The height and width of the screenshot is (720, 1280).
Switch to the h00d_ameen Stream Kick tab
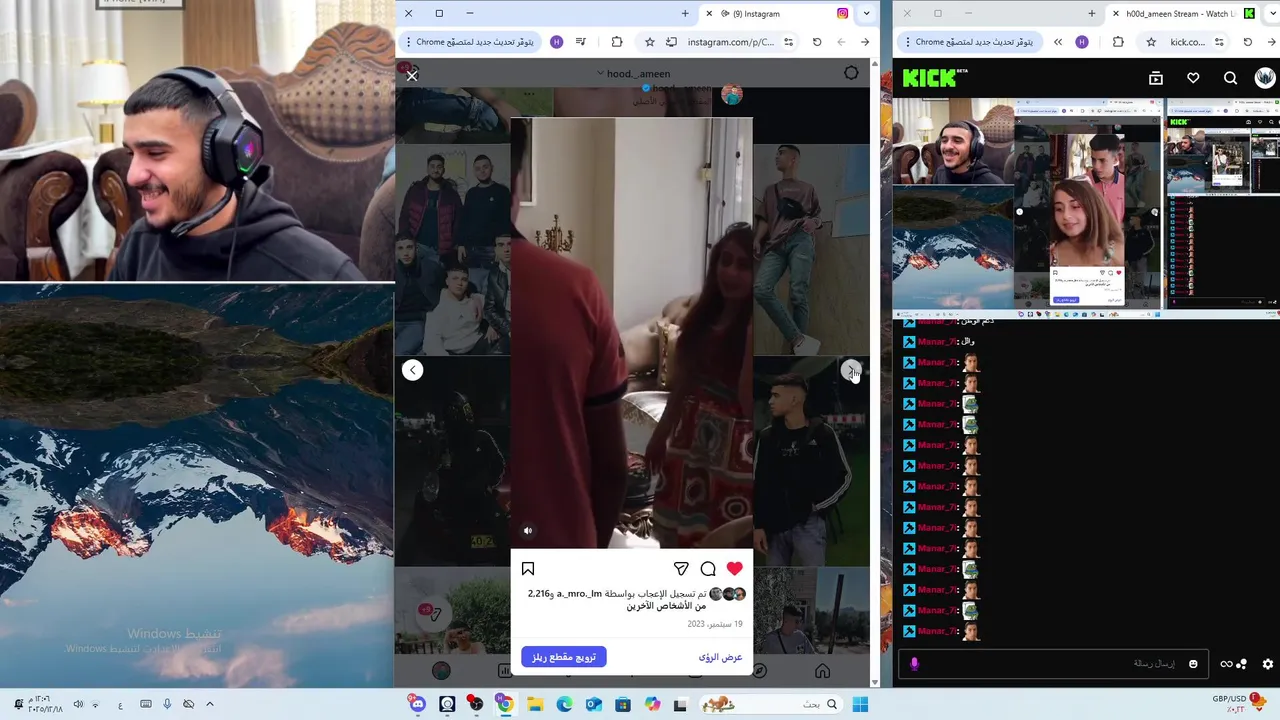[1180, 14]
